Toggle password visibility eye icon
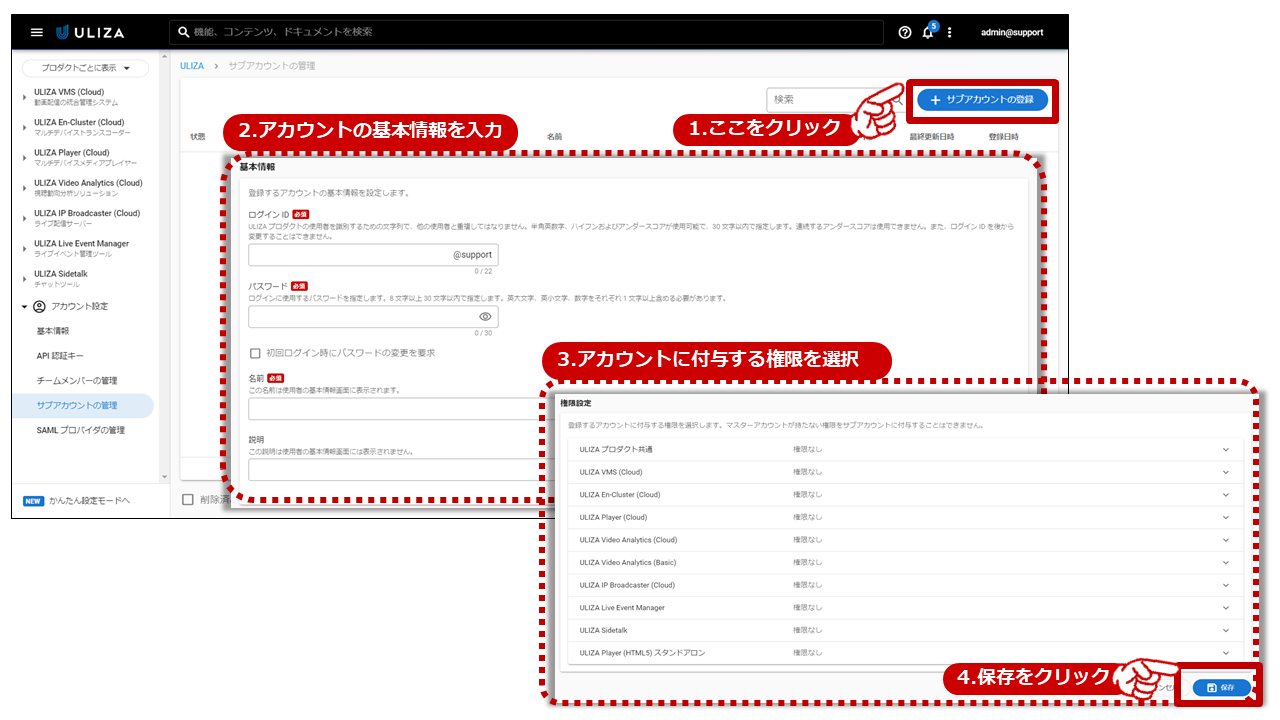The width and height of the screenshot is (1280, 720). pos(485,316)
